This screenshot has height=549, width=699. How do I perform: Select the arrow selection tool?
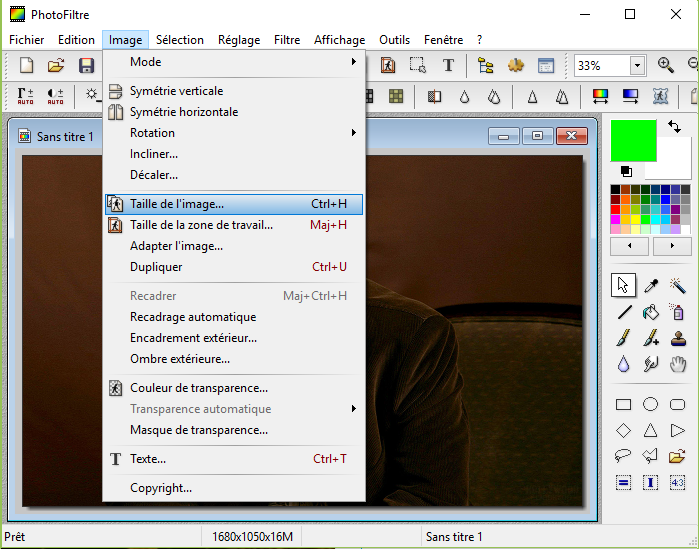623,285
